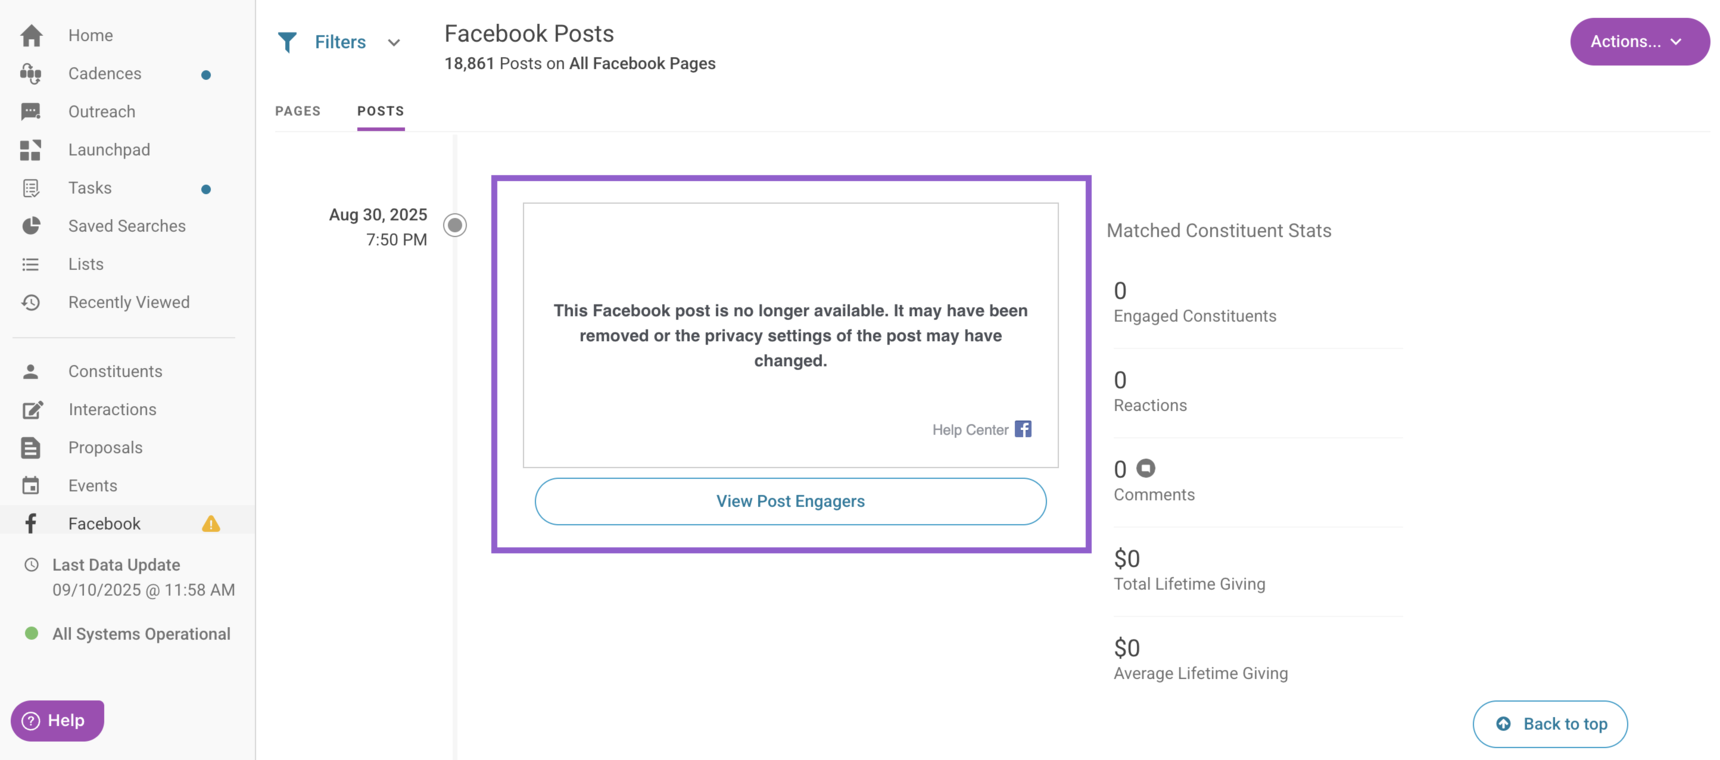
Task: Click the Back to top button
Action: (x=1550, y=724)
